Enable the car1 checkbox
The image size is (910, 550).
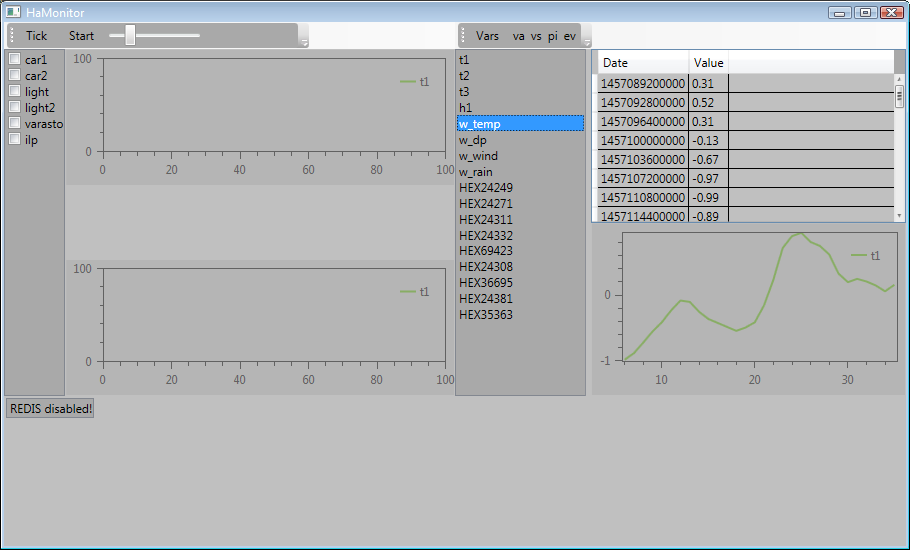pos(15,59)
